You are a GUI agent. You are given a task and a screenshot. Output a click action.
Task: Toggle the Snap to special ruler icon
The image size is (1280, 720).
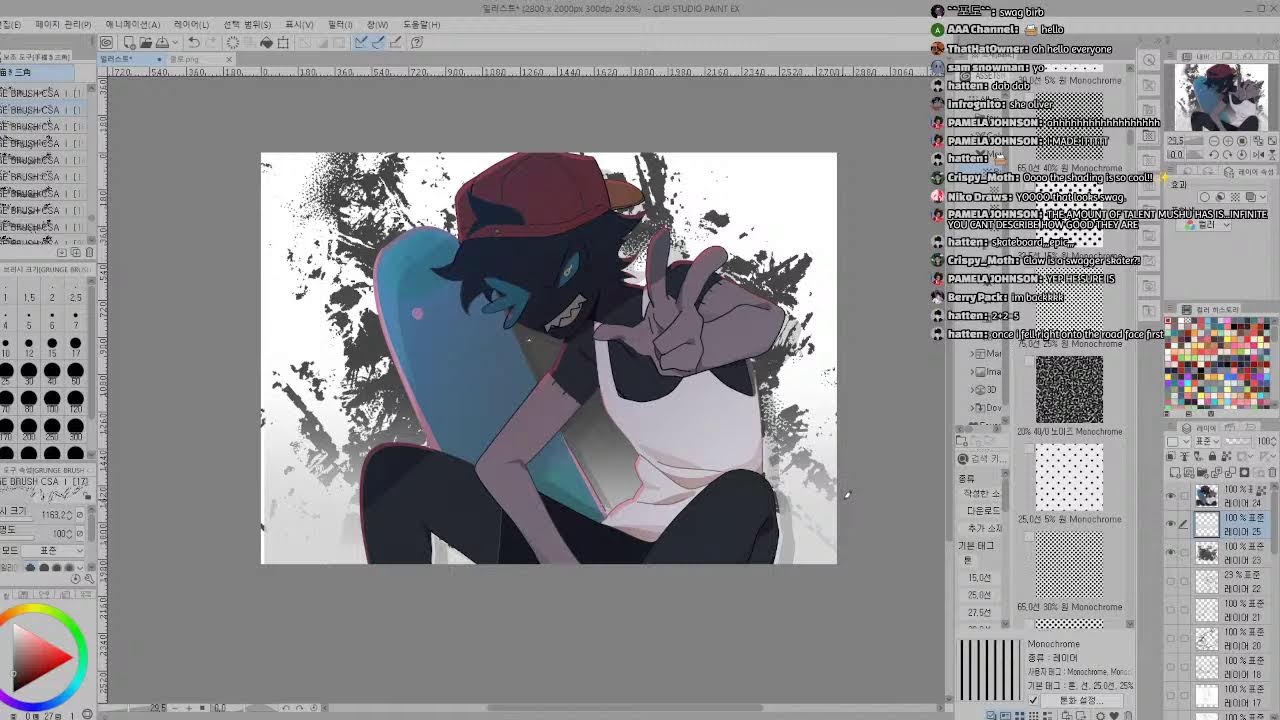378,43
